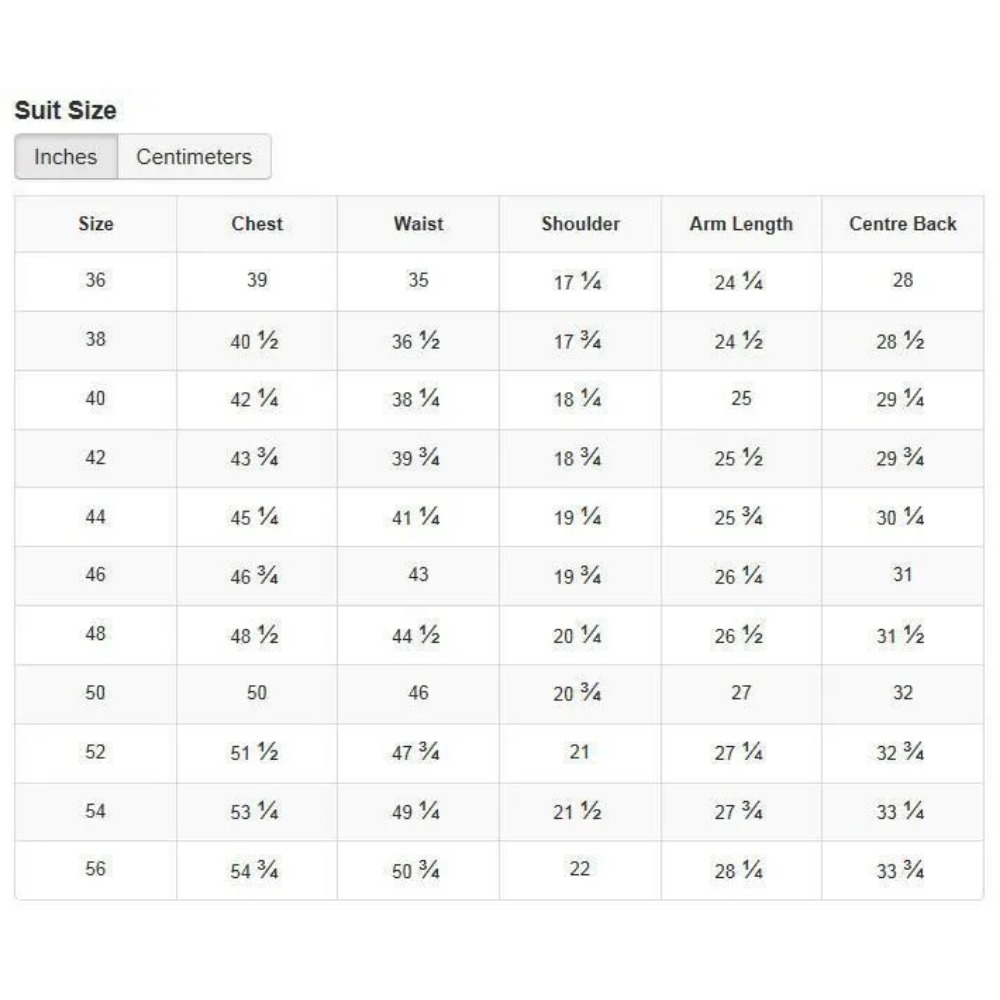1000x1000 pixels.
Task: Select the Arm Length column header
Action: 741,224
